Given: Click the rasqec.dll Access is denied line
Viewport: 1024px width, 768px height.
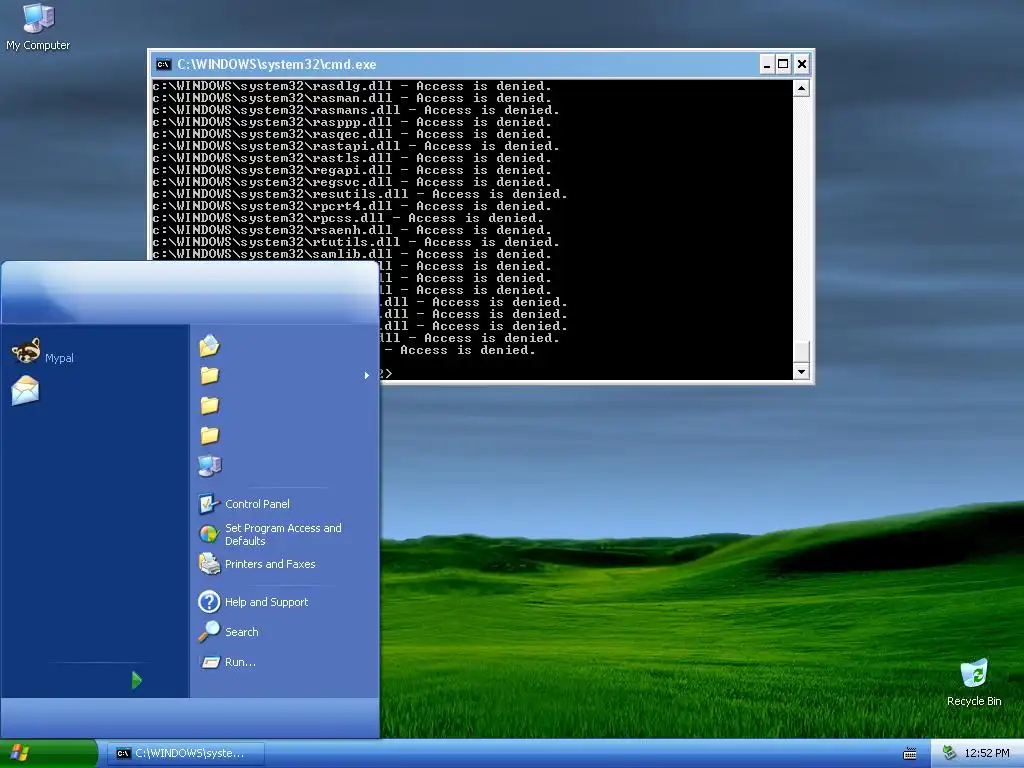Looking at the screenshot, I should click(x=352, y=134).
